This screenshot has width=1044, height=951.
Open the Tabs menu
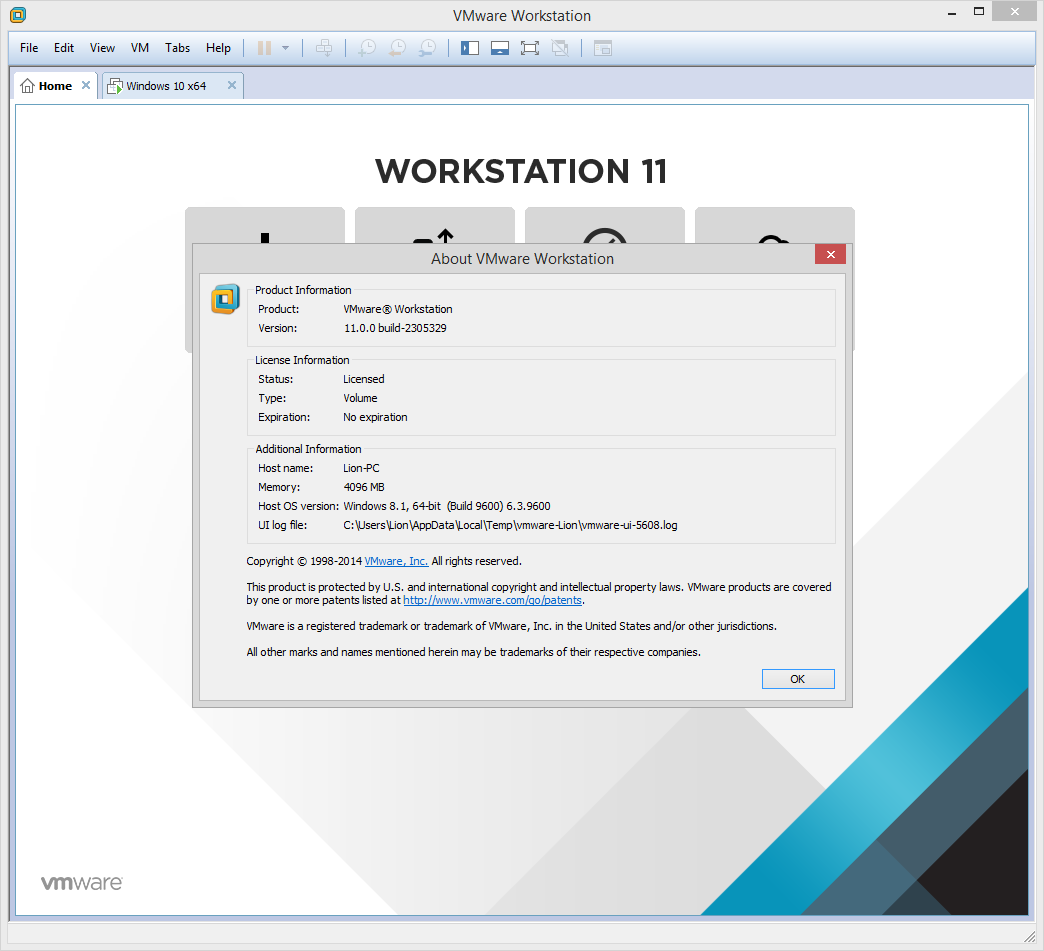[178, 48]
